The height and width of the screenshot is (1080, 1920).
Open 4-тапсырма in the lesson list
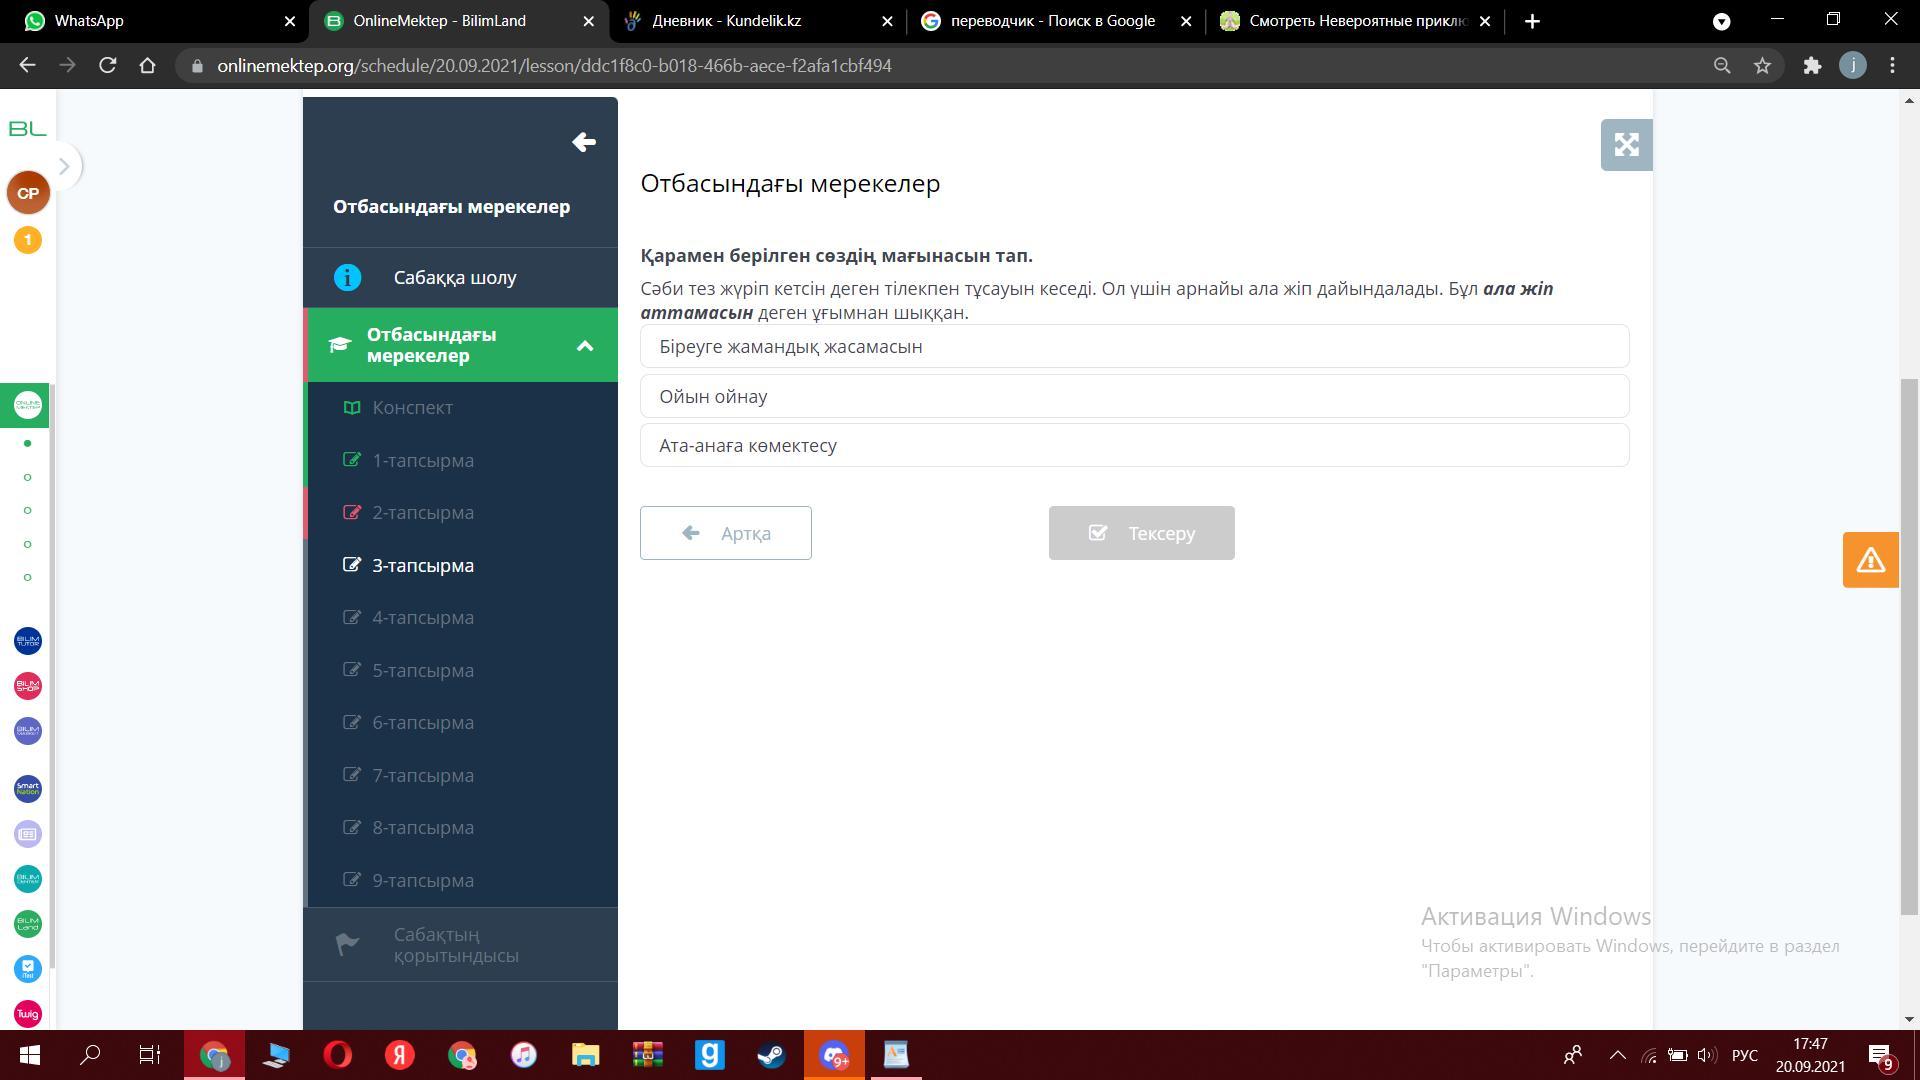pos(423,618)
